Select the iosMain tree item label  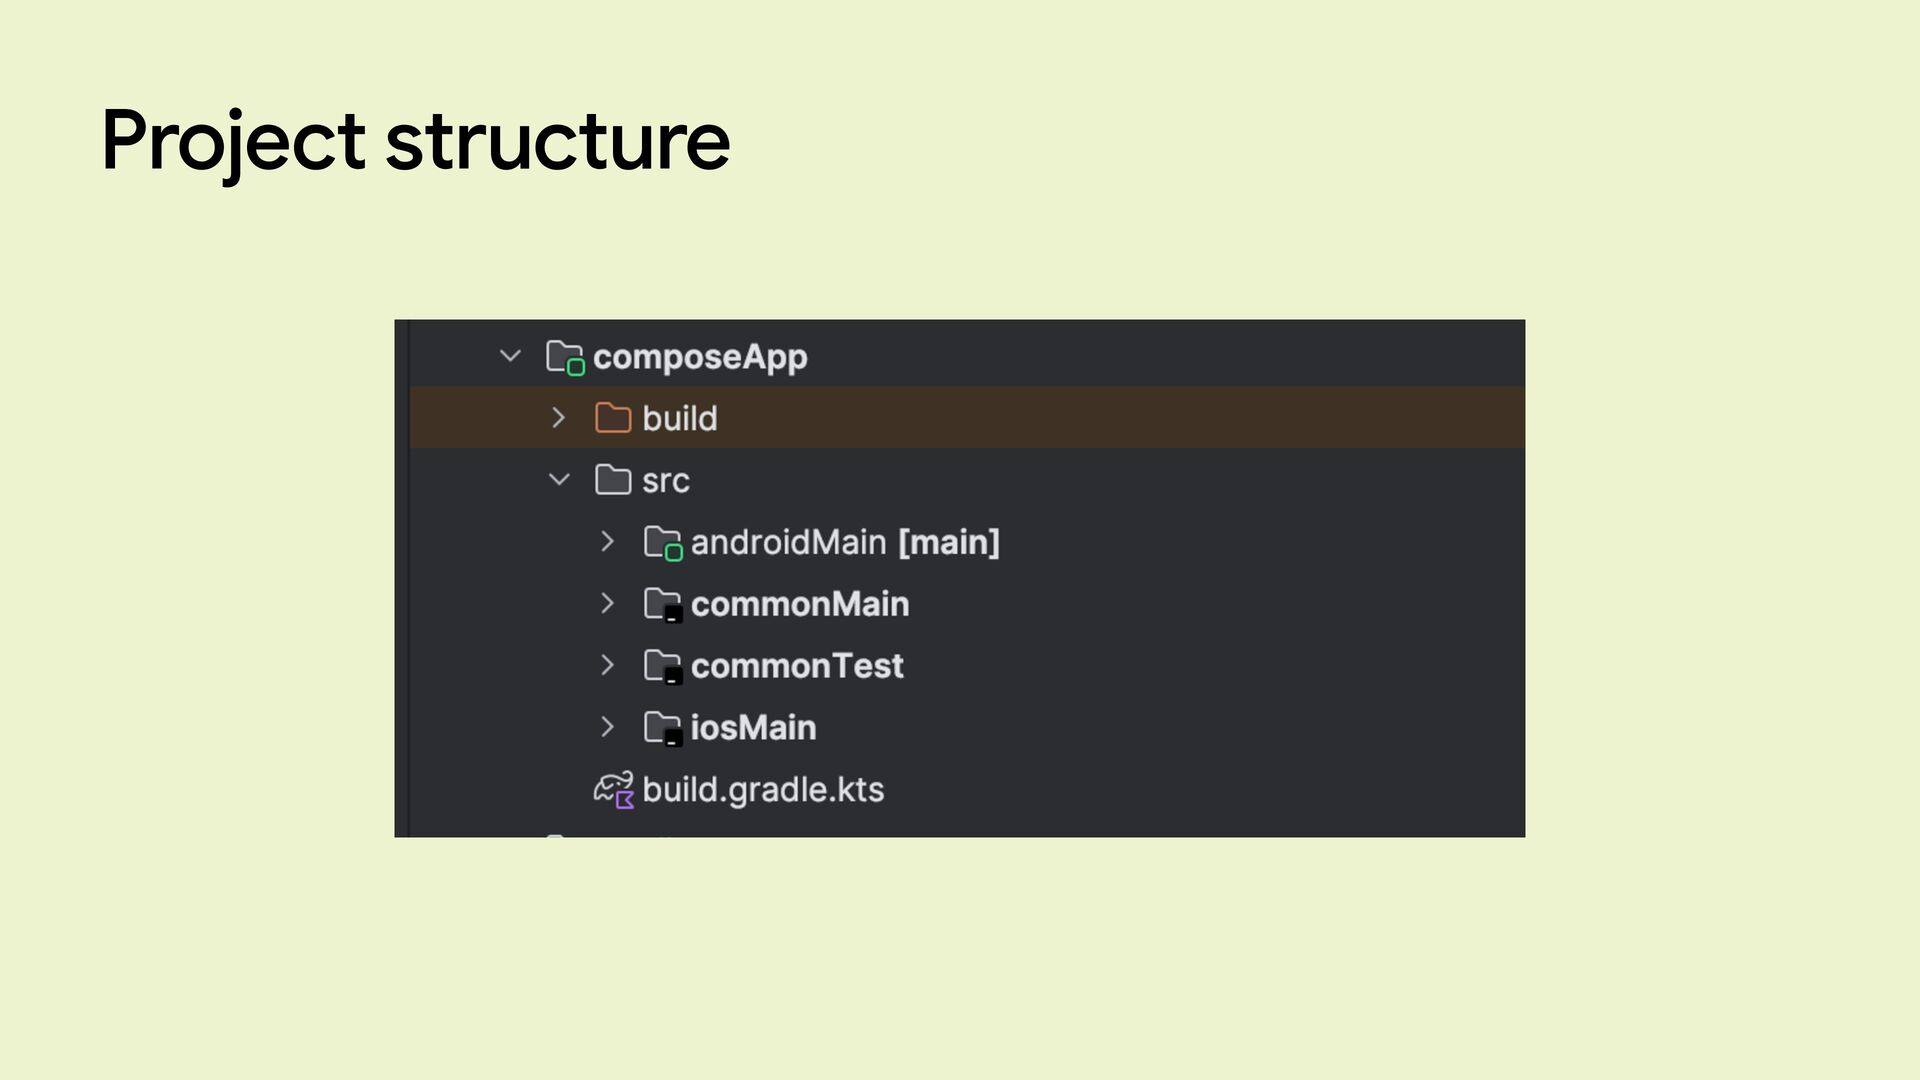753,728
